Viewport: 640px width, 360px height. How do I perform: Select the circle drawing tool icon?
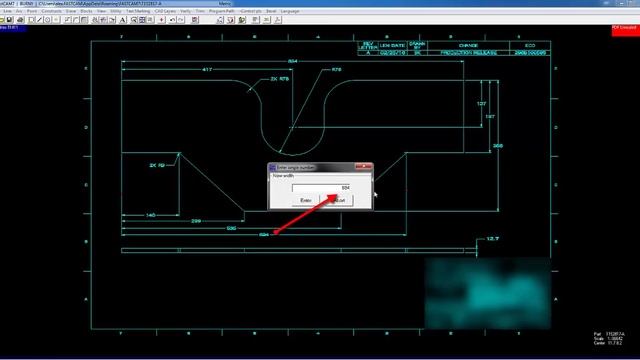click(x=48, y=20)
